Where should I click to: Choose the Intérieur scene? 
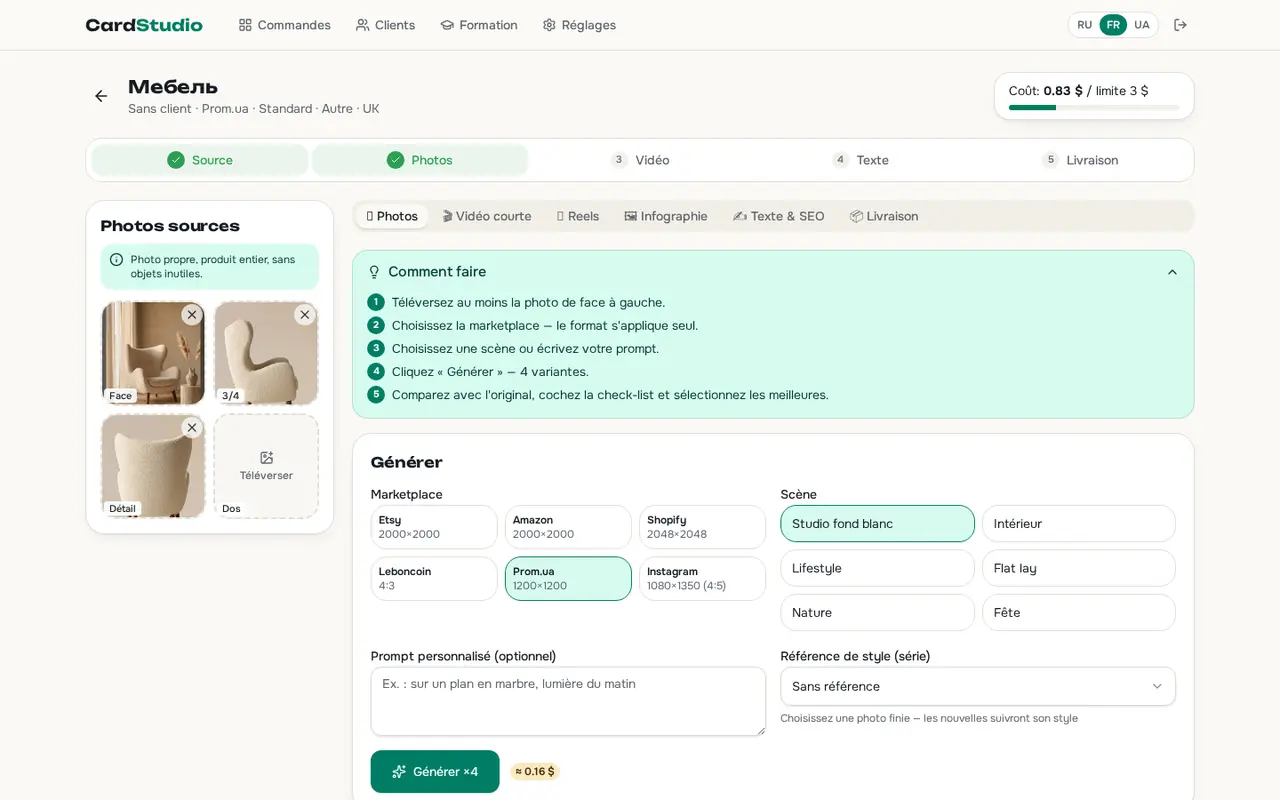click(x=1079, y=524)
